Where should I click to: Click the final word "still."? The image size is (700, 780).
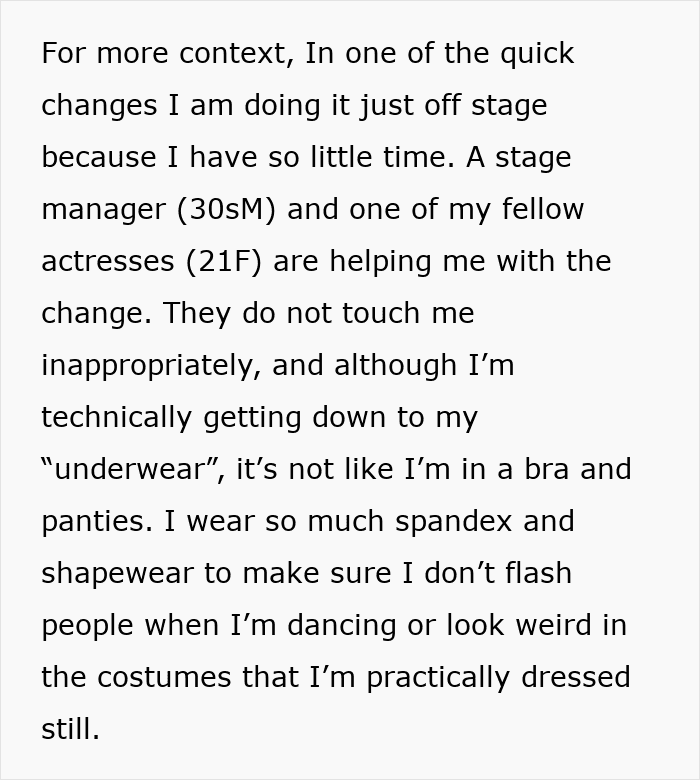(x=70, y=729)
